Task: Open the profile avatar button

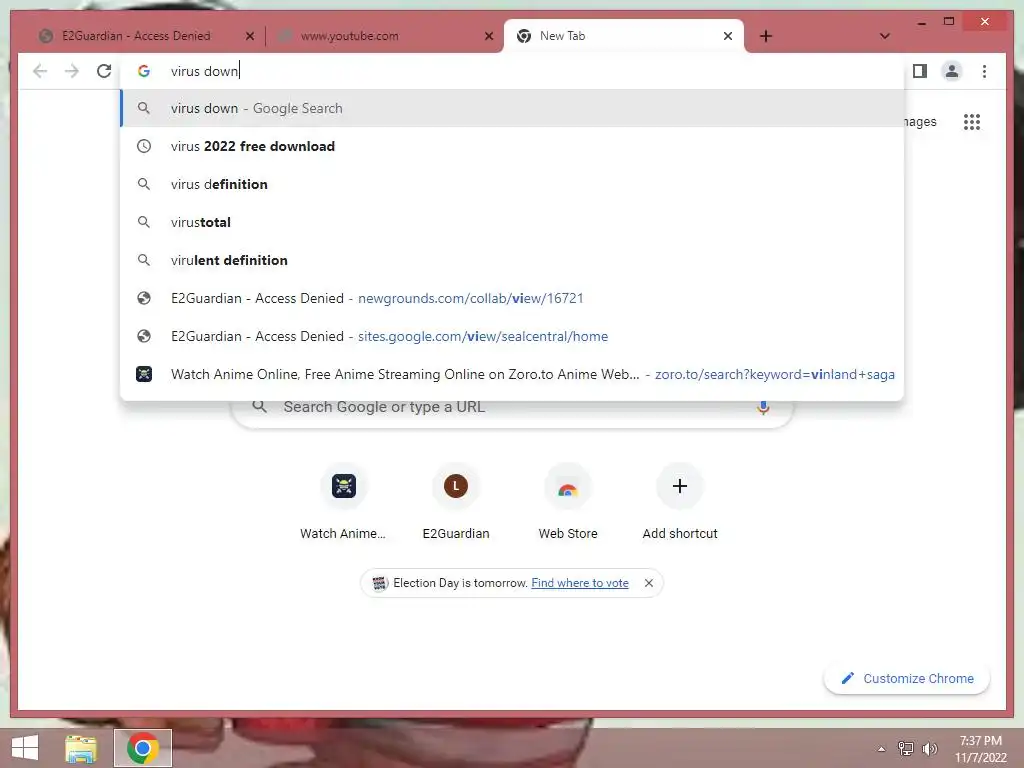Action: 952,71
